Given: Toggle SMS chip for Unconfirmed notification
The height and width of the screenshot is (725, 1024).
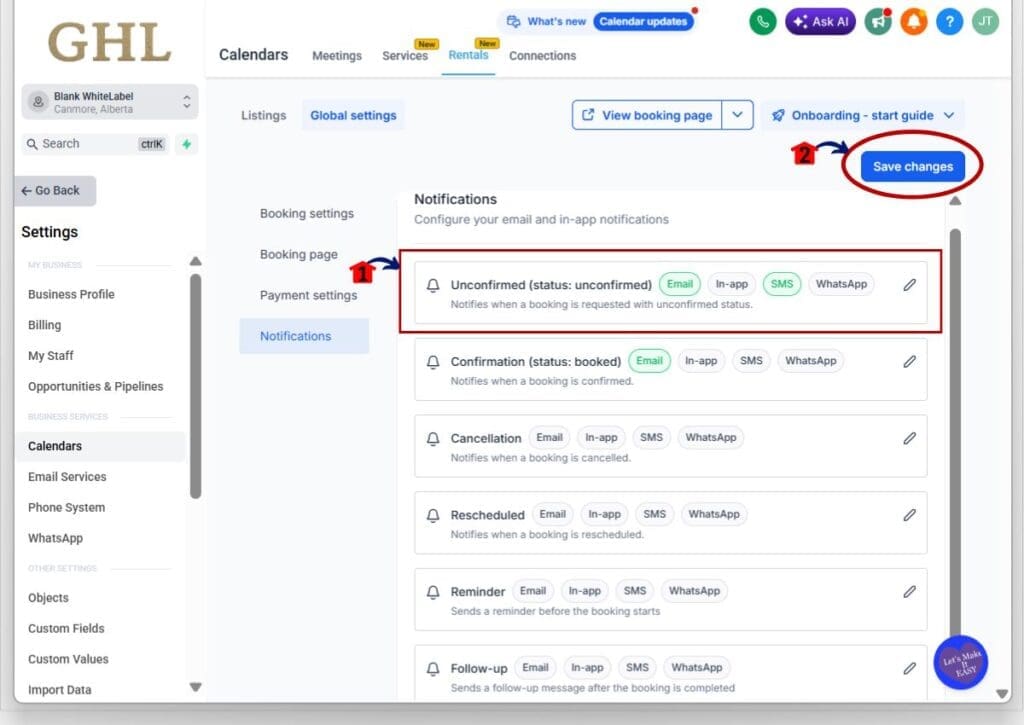Looking at the screenshot, I should 782,284.
